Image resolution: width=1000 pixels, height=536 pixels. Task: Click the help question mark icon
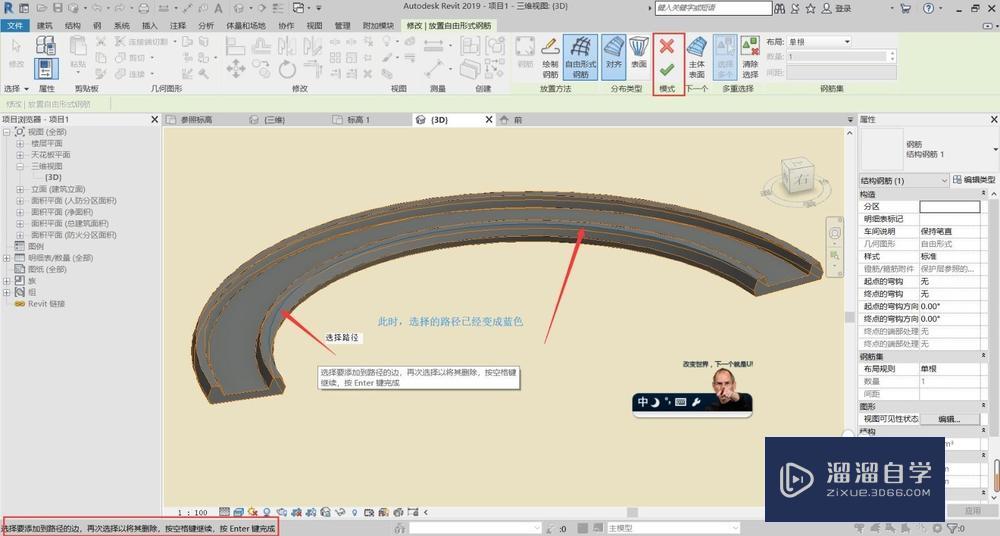coord(929,8)
